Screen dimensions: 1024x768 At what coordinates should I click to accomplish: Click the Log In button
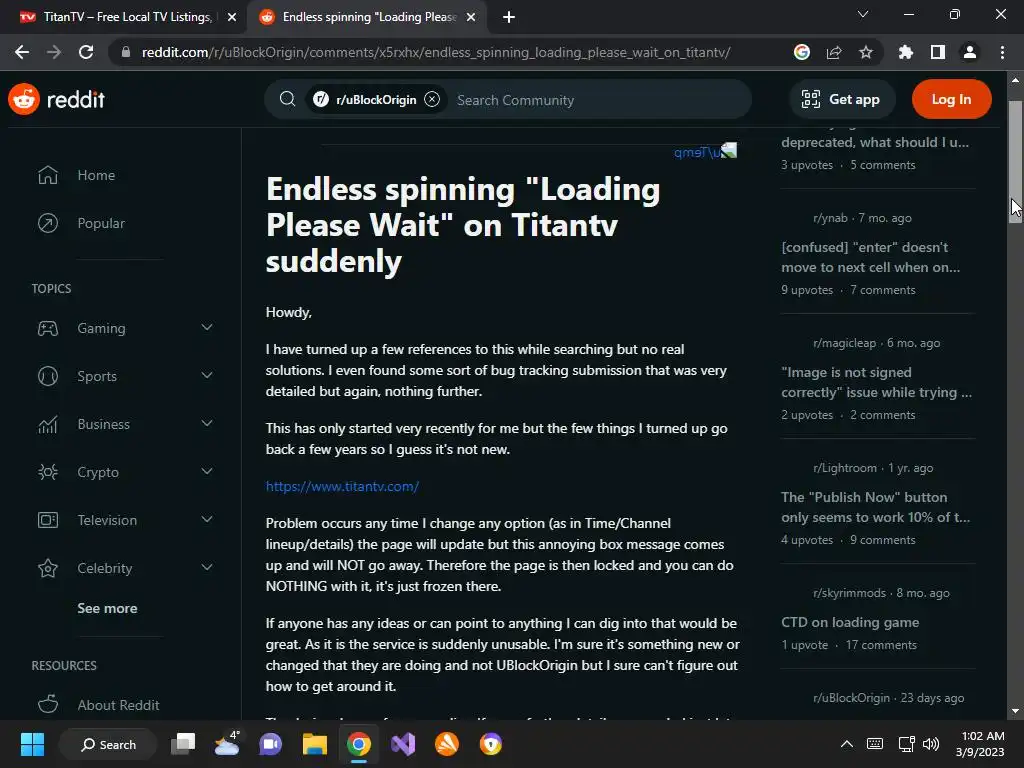tap(952, 99)
